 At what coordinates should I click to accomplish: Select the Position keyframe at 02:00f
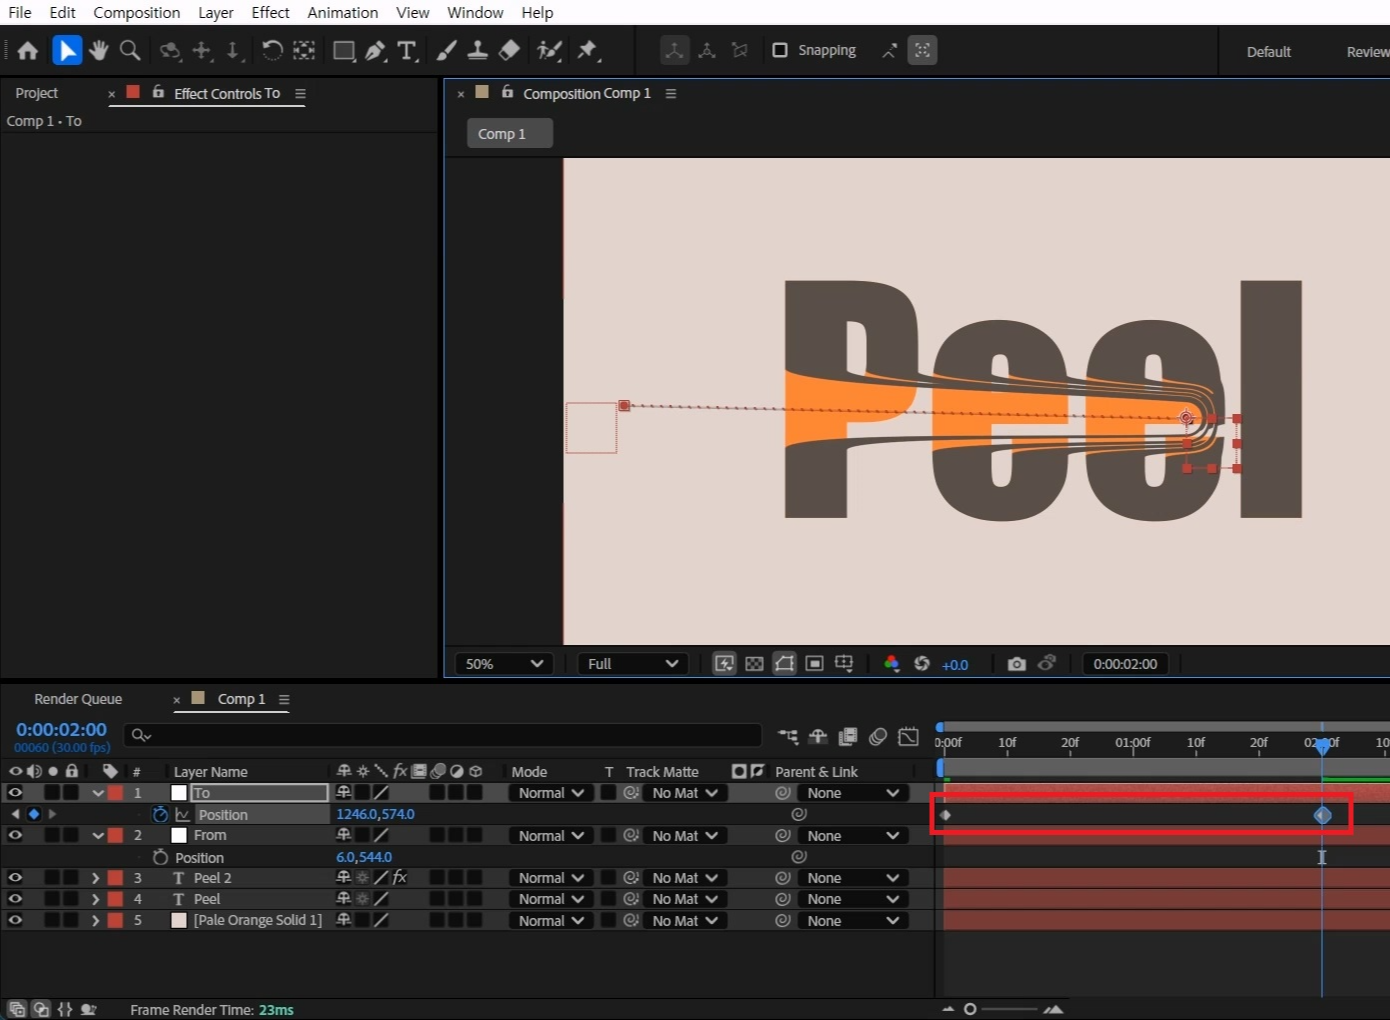click(x=1323, y=815)
